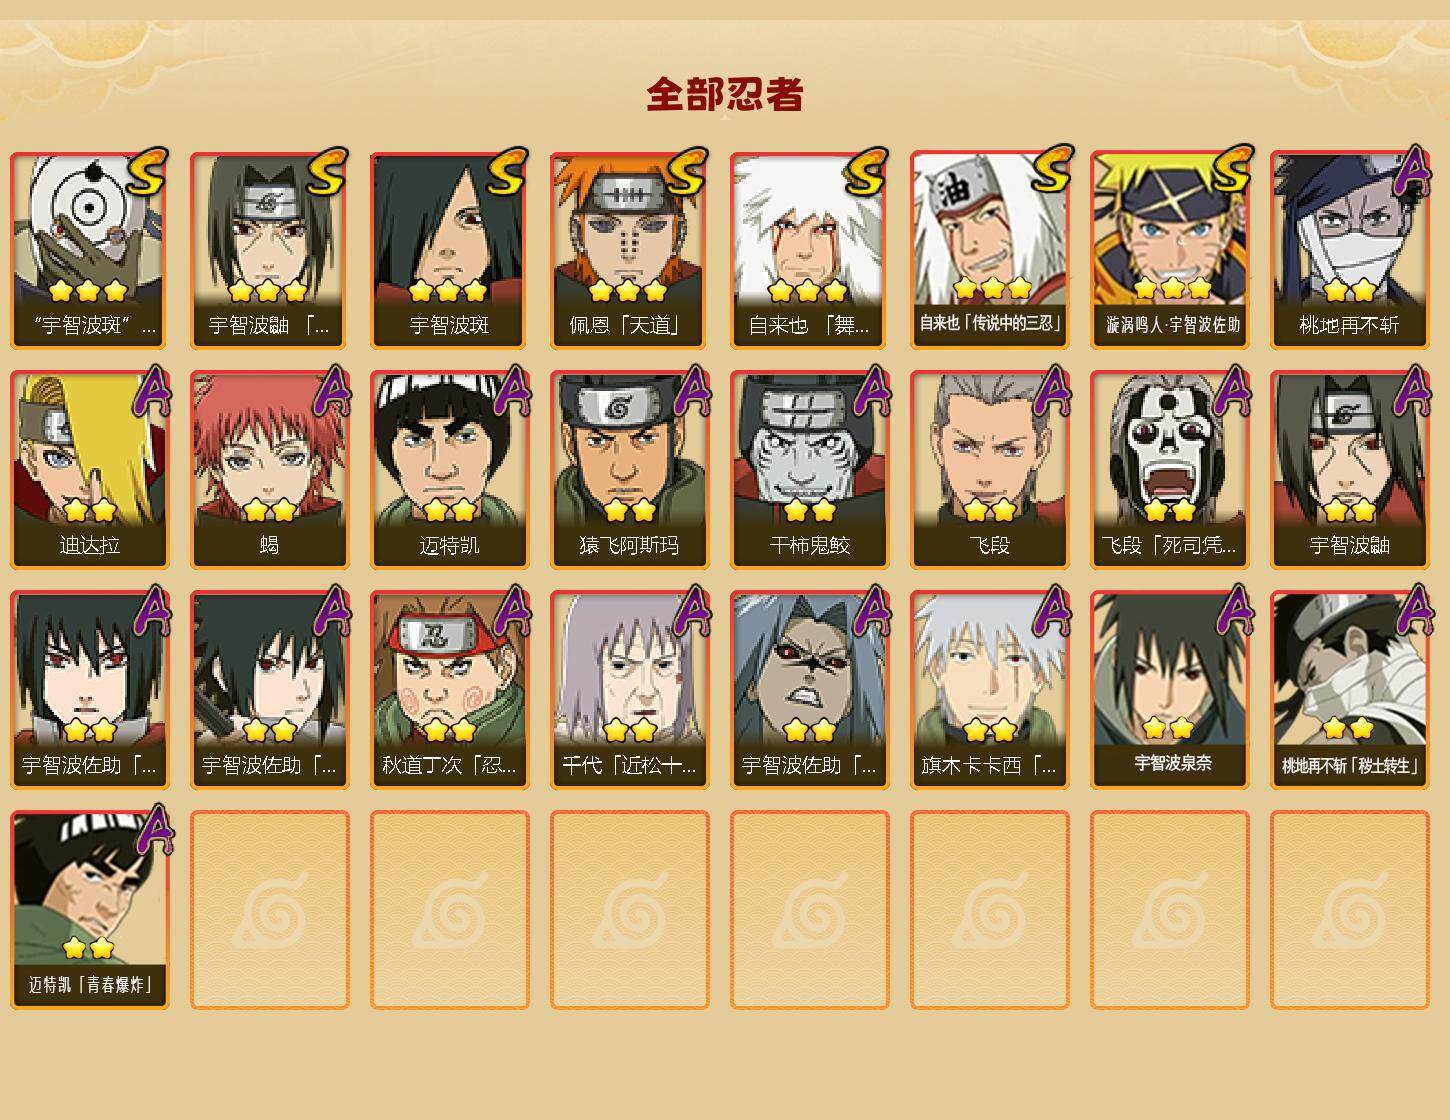Click the 秋道丁次「忍…」 card
Image resolution: width=1450 pixels, height=1120 pixels.
click(449, 690)
